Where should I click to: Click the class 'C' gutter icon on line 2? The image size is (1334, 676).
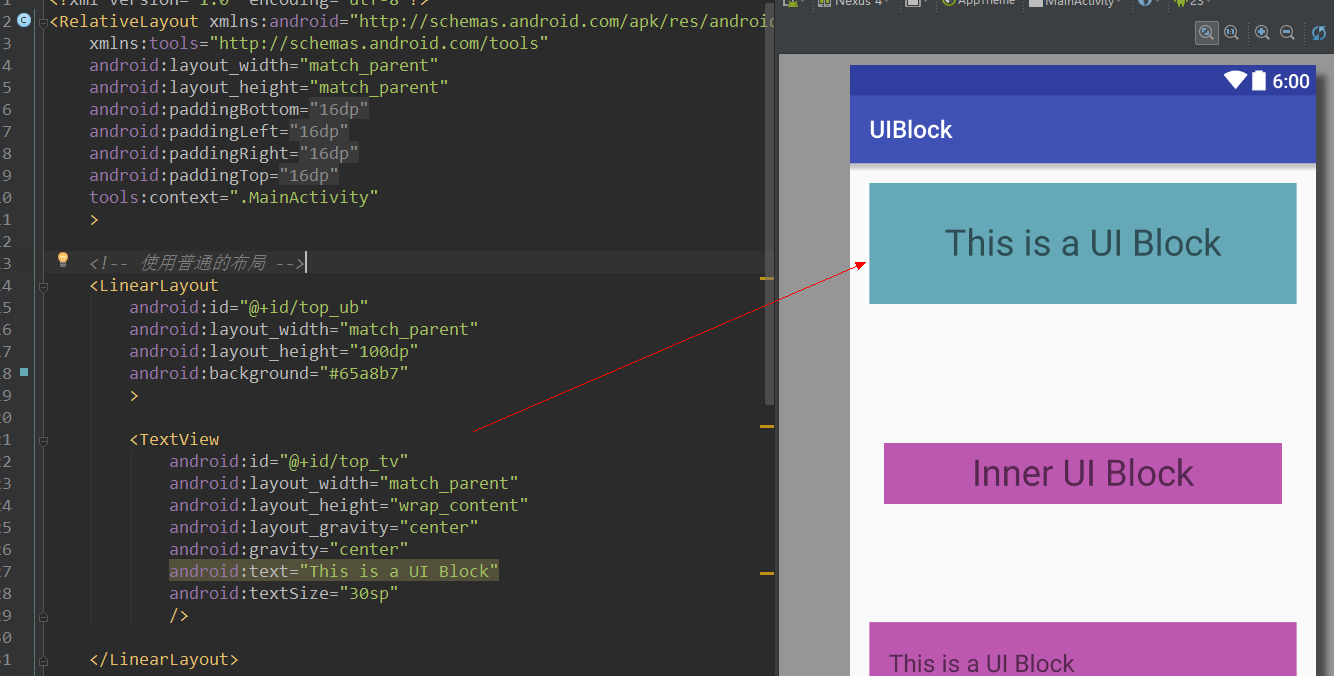[x=24, y=20]
